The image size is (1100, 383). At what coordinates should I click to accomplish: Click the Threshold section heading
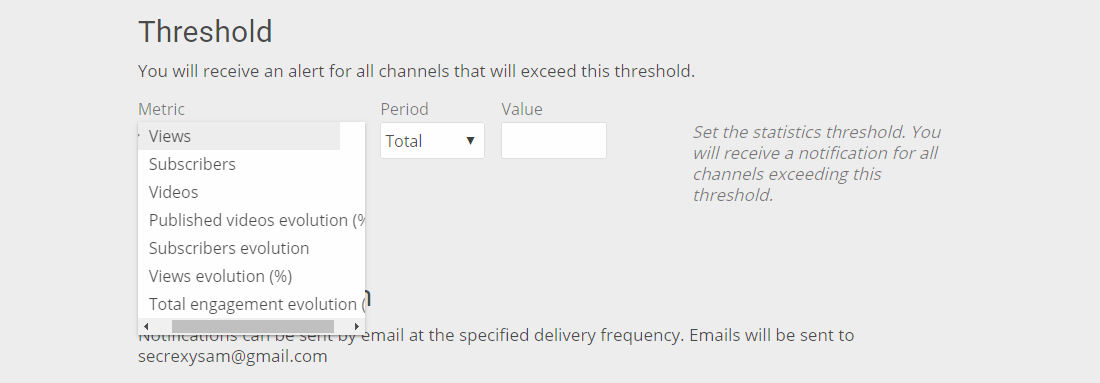tap(205, 32)
